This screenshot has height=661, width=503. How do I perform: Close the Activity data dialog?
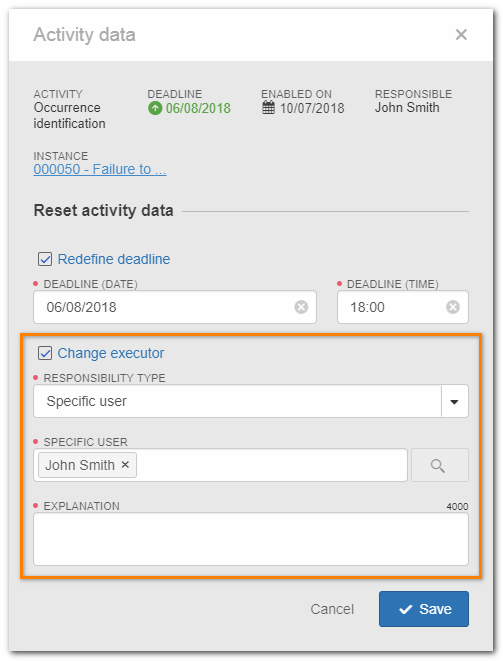point(461,35)
